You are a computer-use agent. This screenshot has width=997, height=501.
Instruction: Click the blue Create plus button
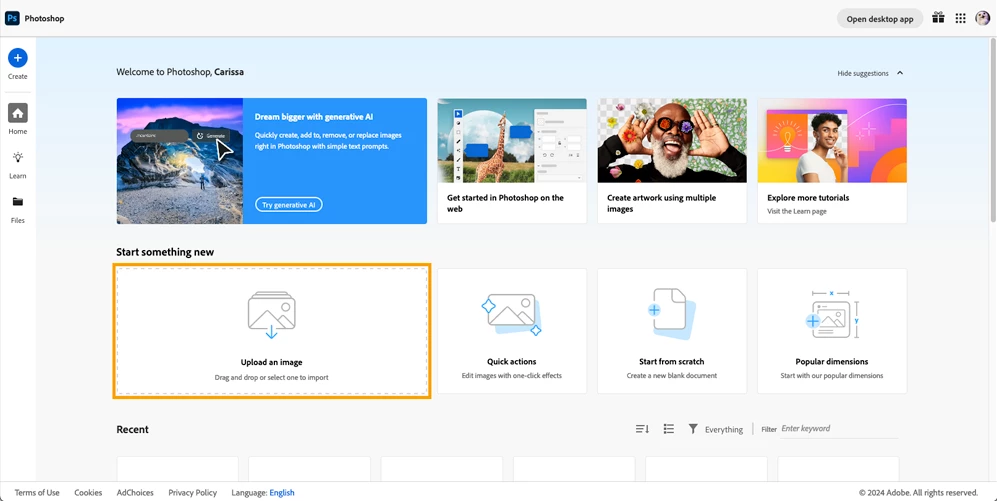18,58
